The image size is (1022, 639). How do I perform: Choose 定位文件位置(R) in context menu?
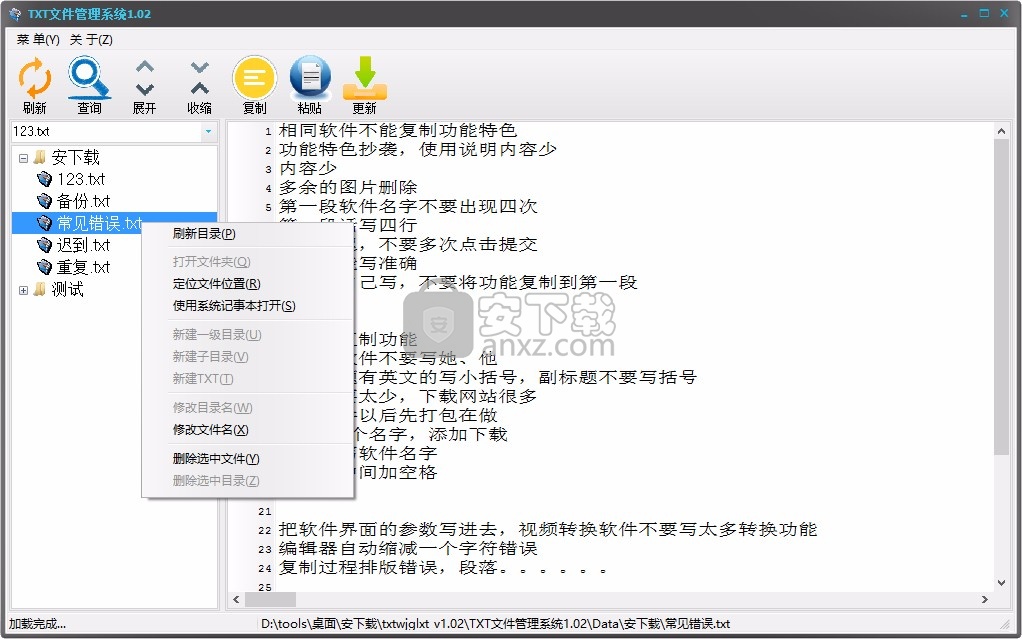point(248,284)
